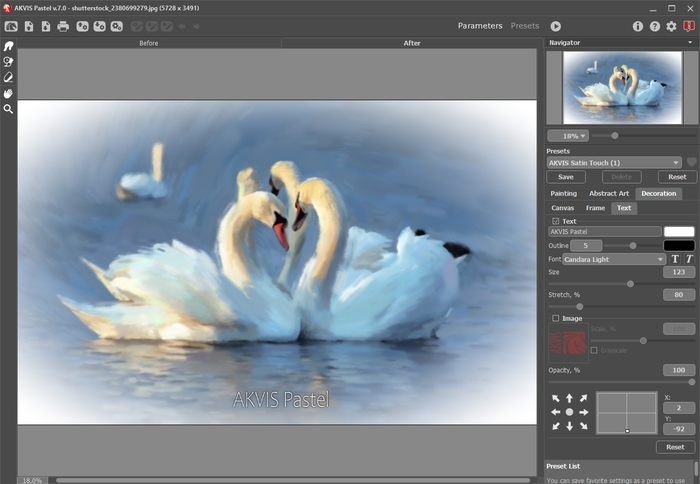Viewport: 700px width, 484px height.
Task: Adjust the Stretch slider handle
Action: (x=579, y=307)
